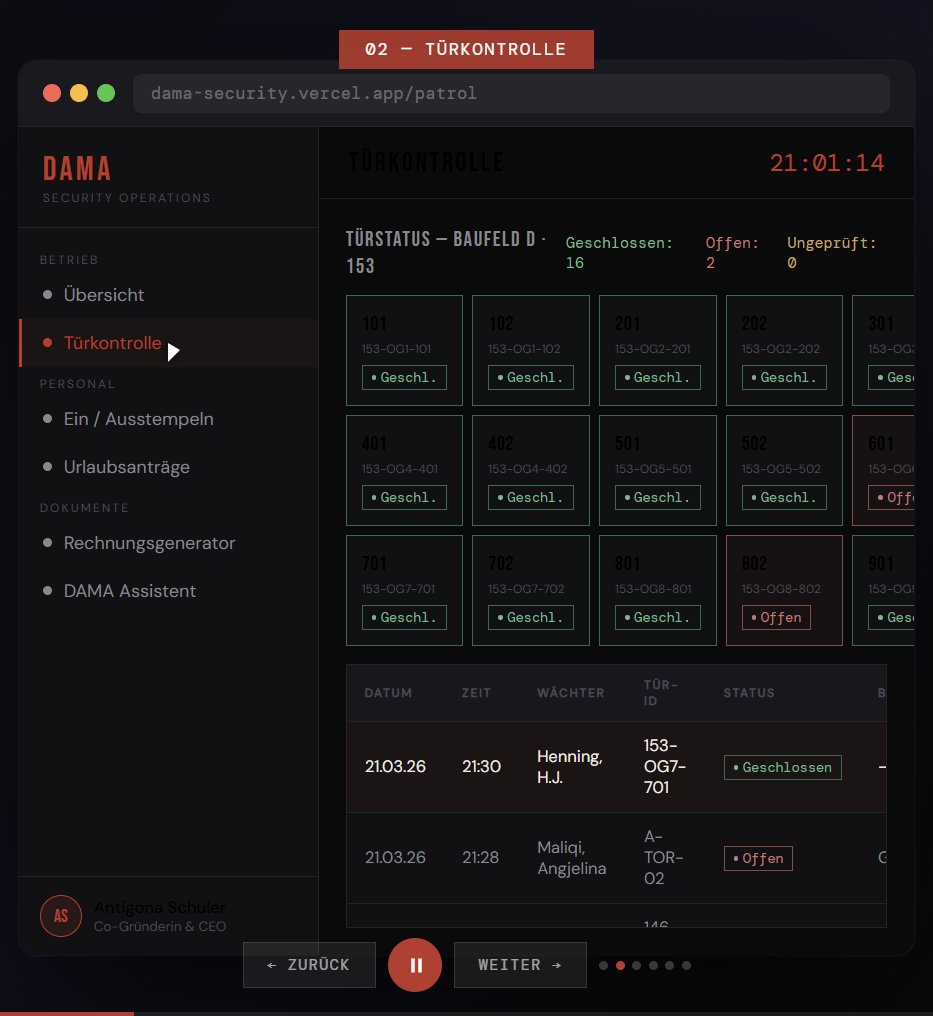This screenshot has width=933, height=1016.
Task: Click the DAMA logo
Action: click(x=77, y=169)
